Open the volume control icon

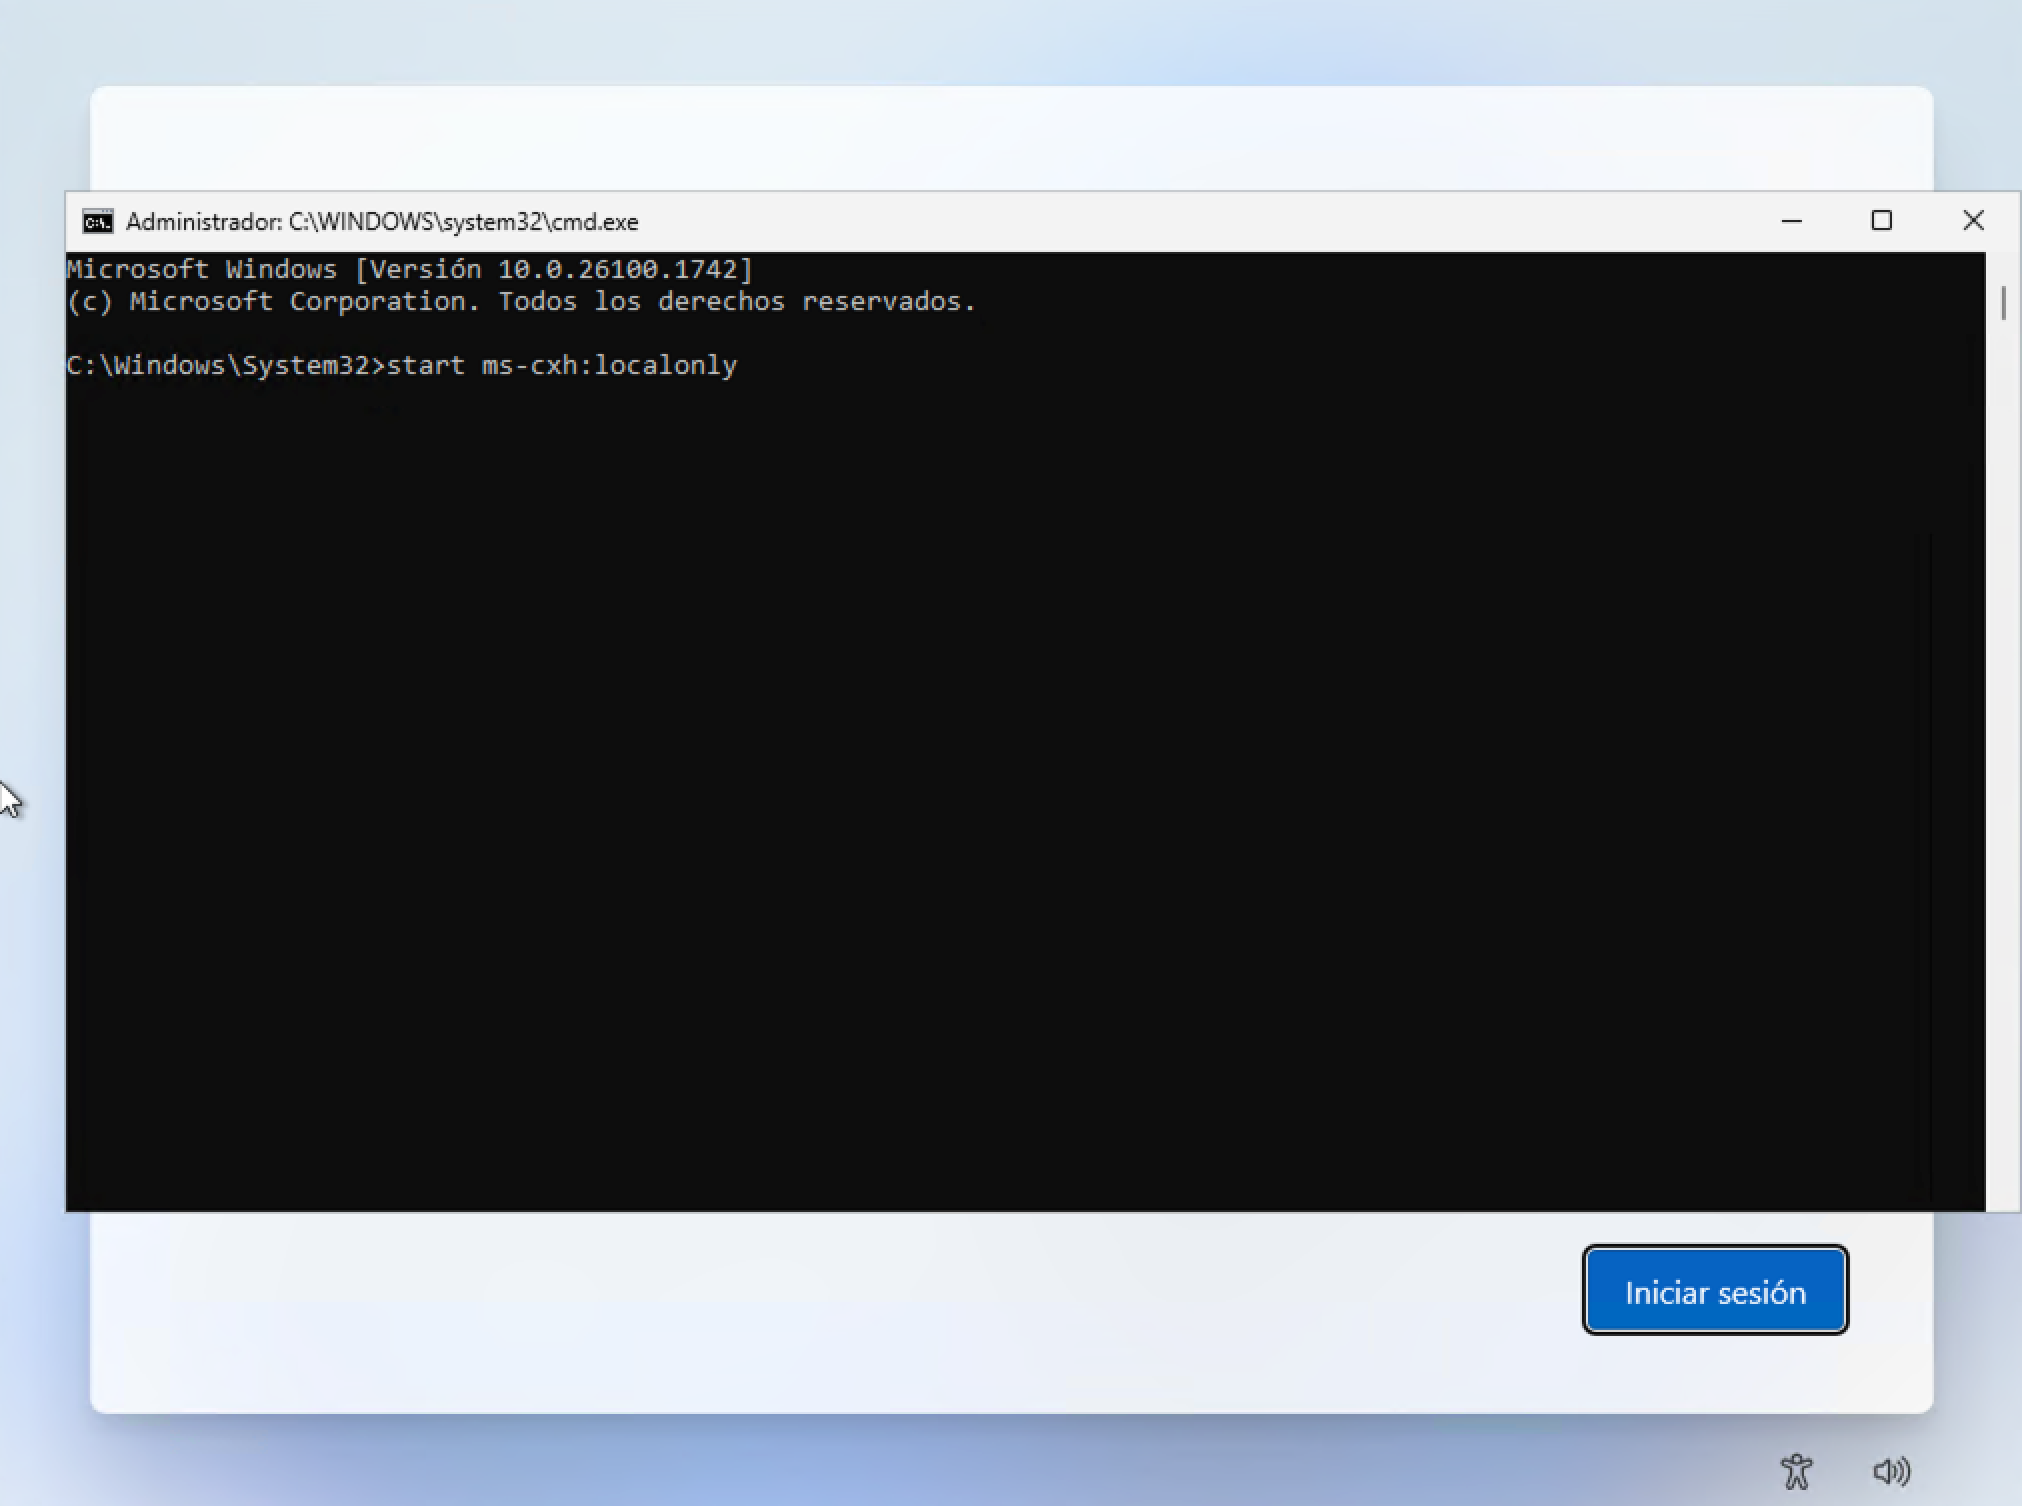(x=1891, y=1471)
